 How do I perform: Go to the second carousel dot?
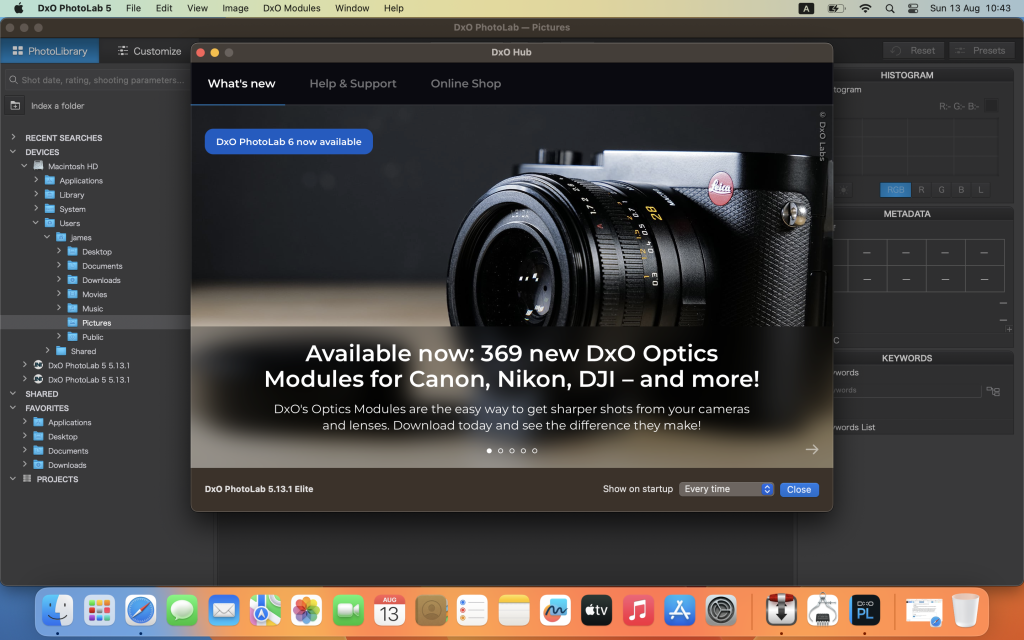[500, 451]
